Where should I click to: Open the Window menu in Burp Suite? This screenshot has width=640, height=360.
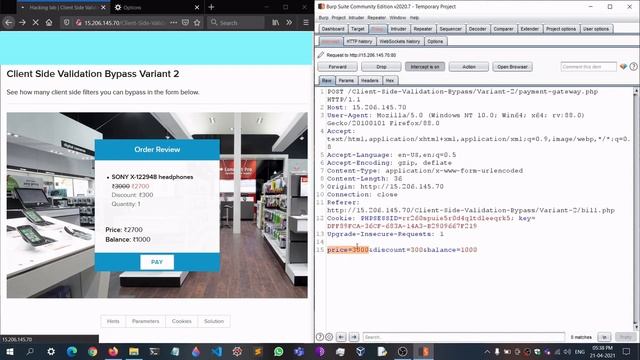(x=398, y=18)
